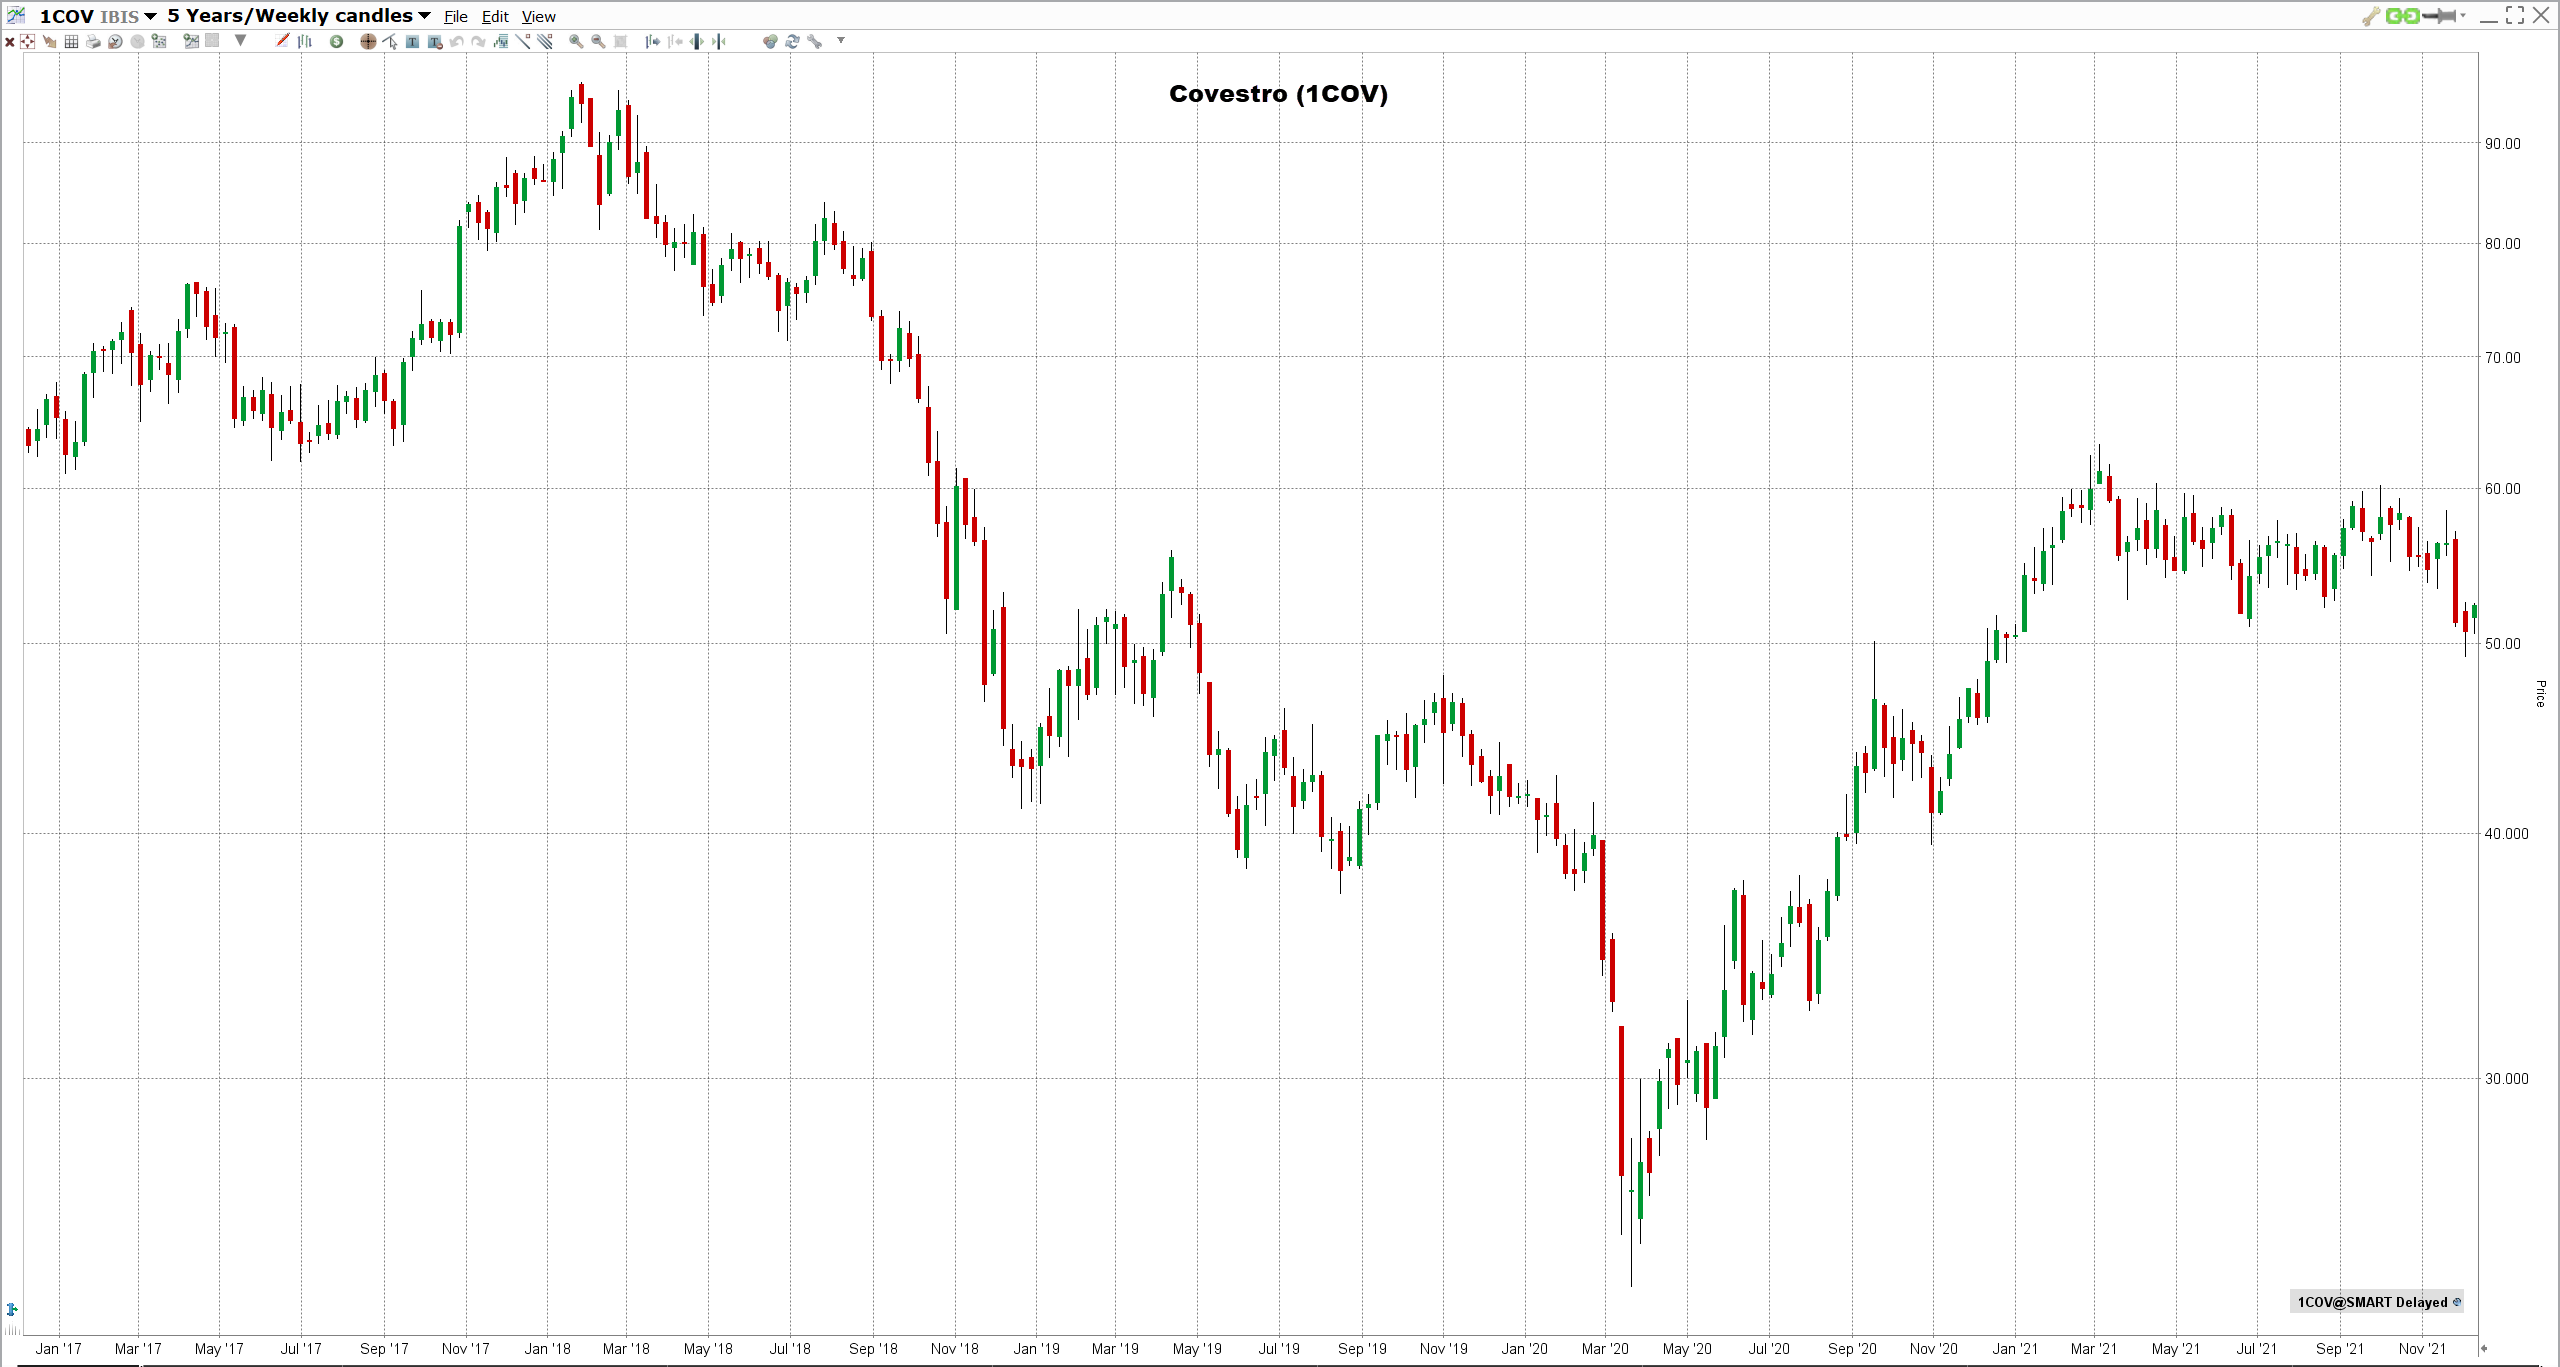Click the grid table toolbar icon
Viewport: 2560px width, 1367px height.
(71, 41)
